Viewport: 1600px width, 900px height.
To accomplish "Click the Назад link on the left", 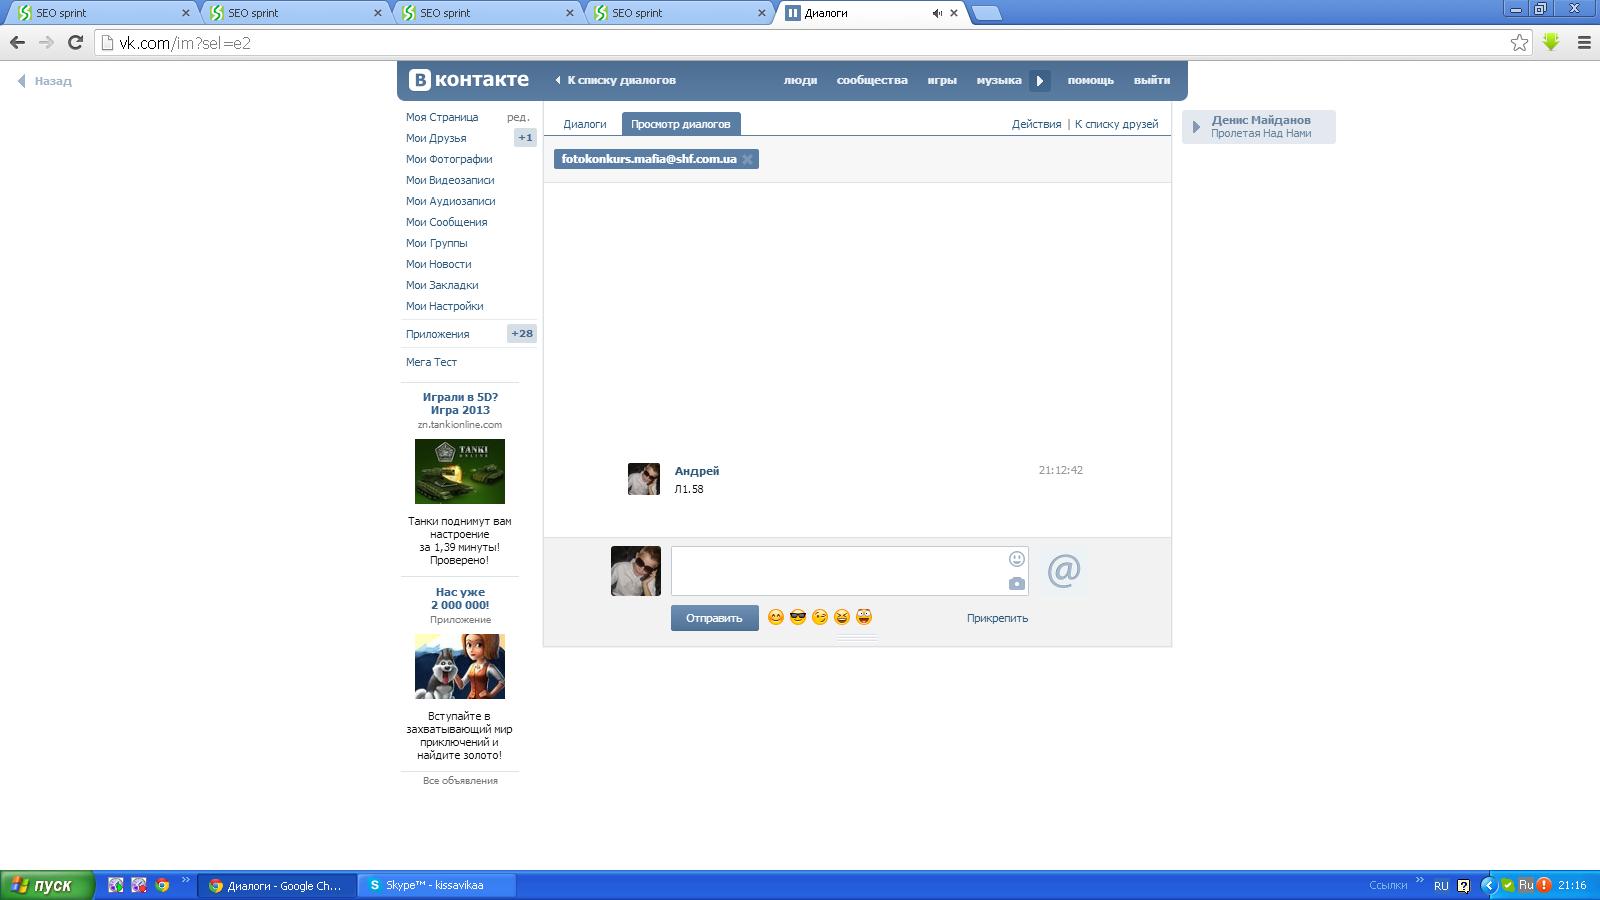I will [x=45, y=81].
